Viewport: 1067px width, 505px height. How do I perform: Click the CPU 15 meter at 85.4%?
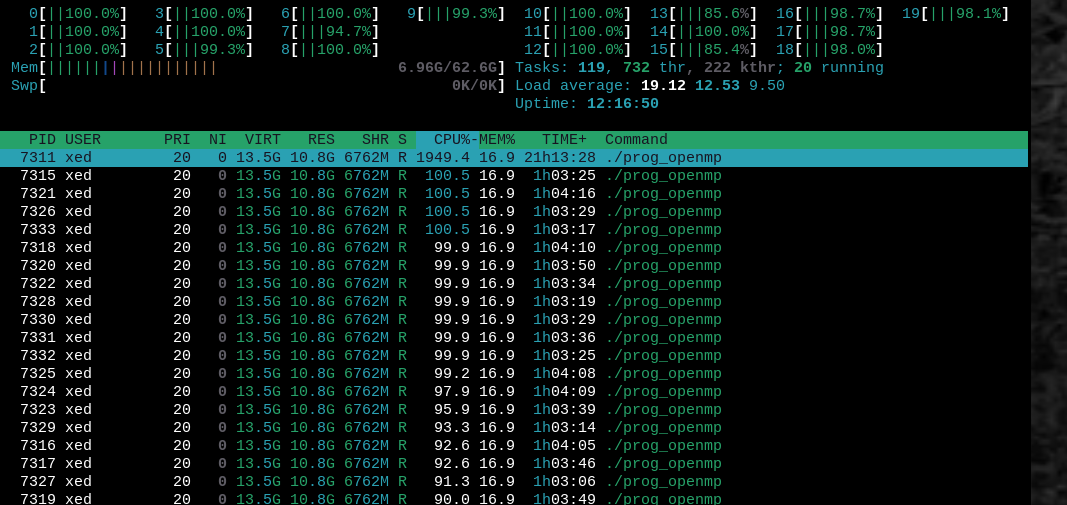pyautogui.click(x=704, y=50)
